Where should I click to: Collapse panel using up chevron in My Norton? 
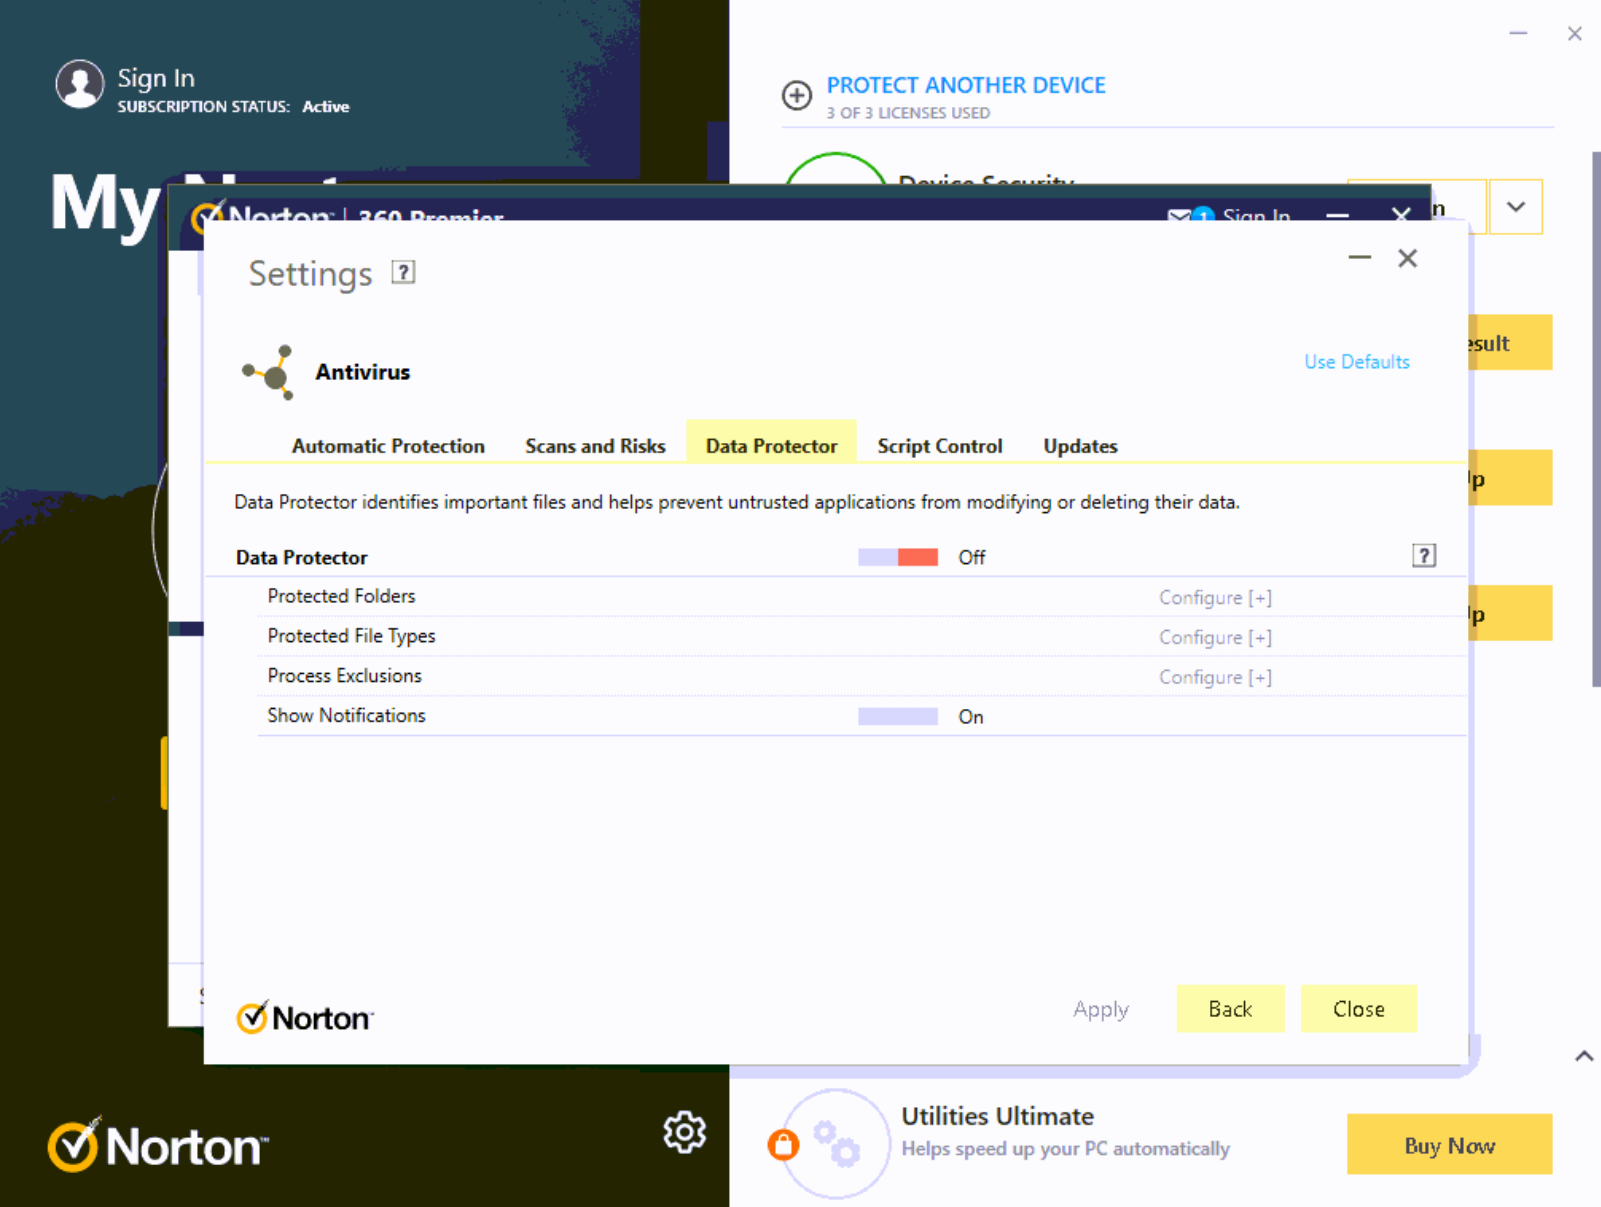pos(1584,1056)
